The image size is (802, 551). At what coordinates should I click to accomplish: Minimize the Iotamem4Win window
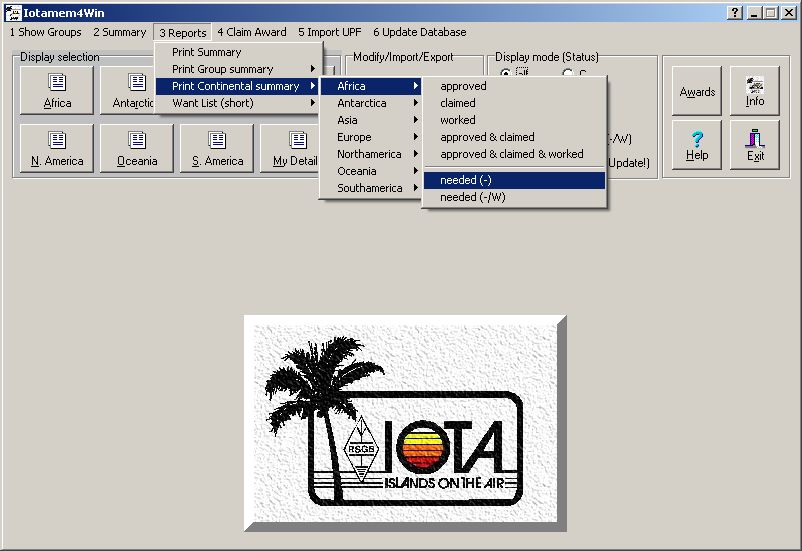pos(754,13)
